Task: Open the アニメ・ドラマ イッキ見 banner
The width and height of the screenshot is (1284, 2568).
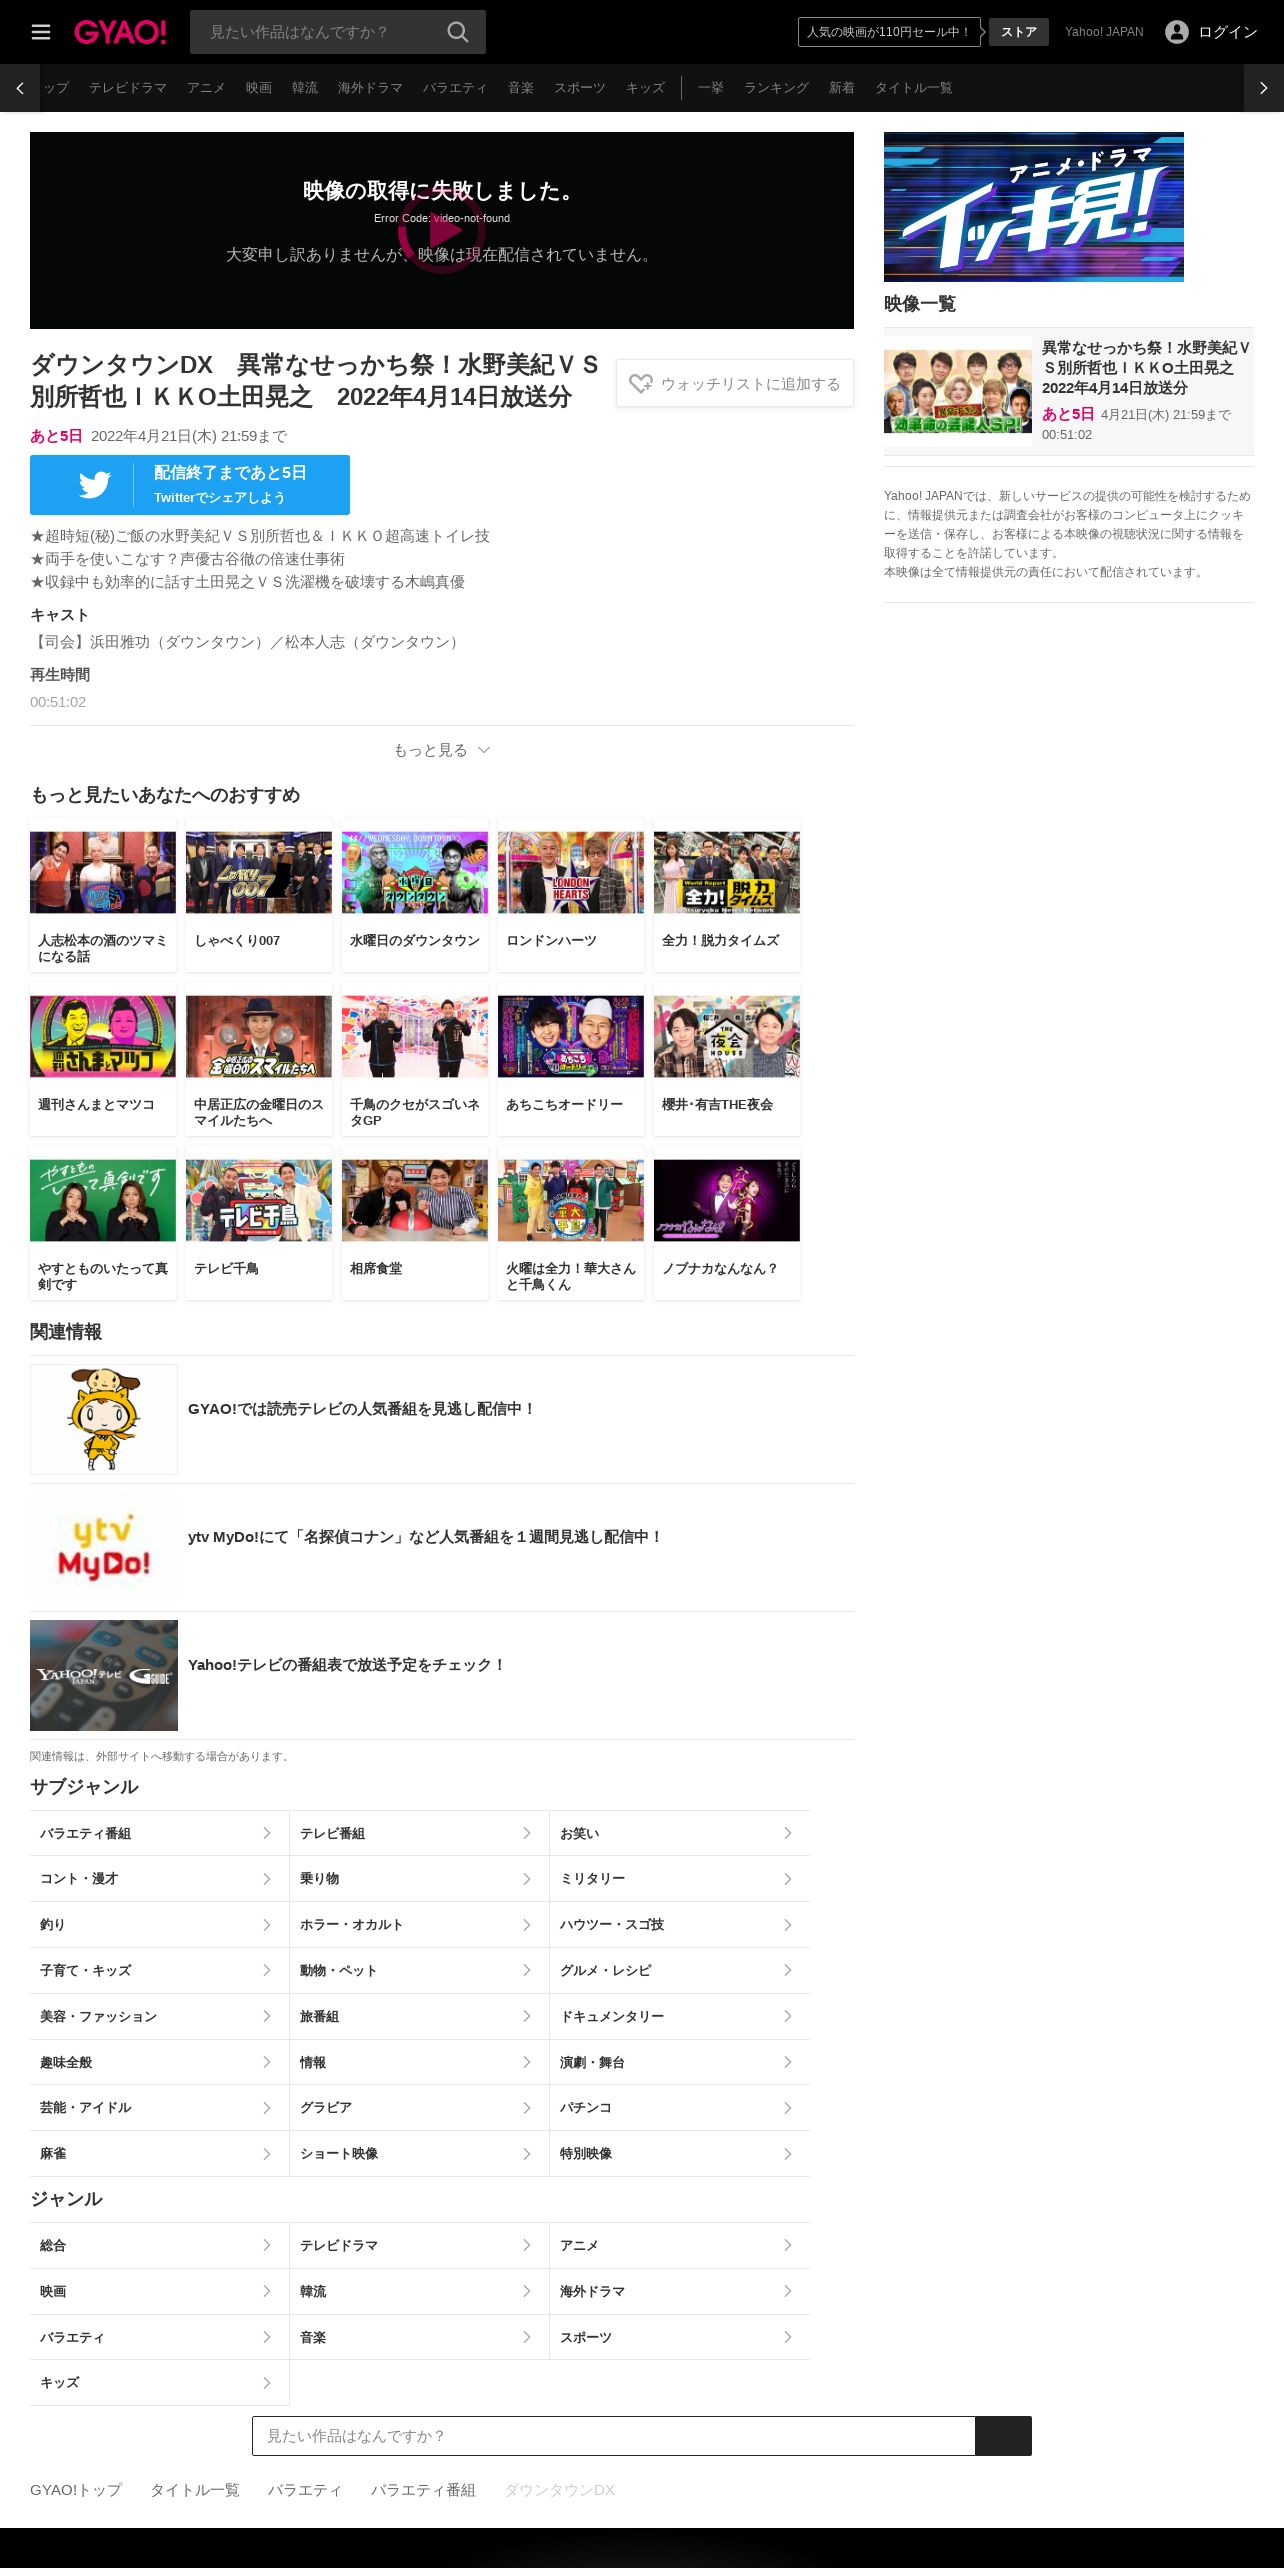Action: [1034, 207]
